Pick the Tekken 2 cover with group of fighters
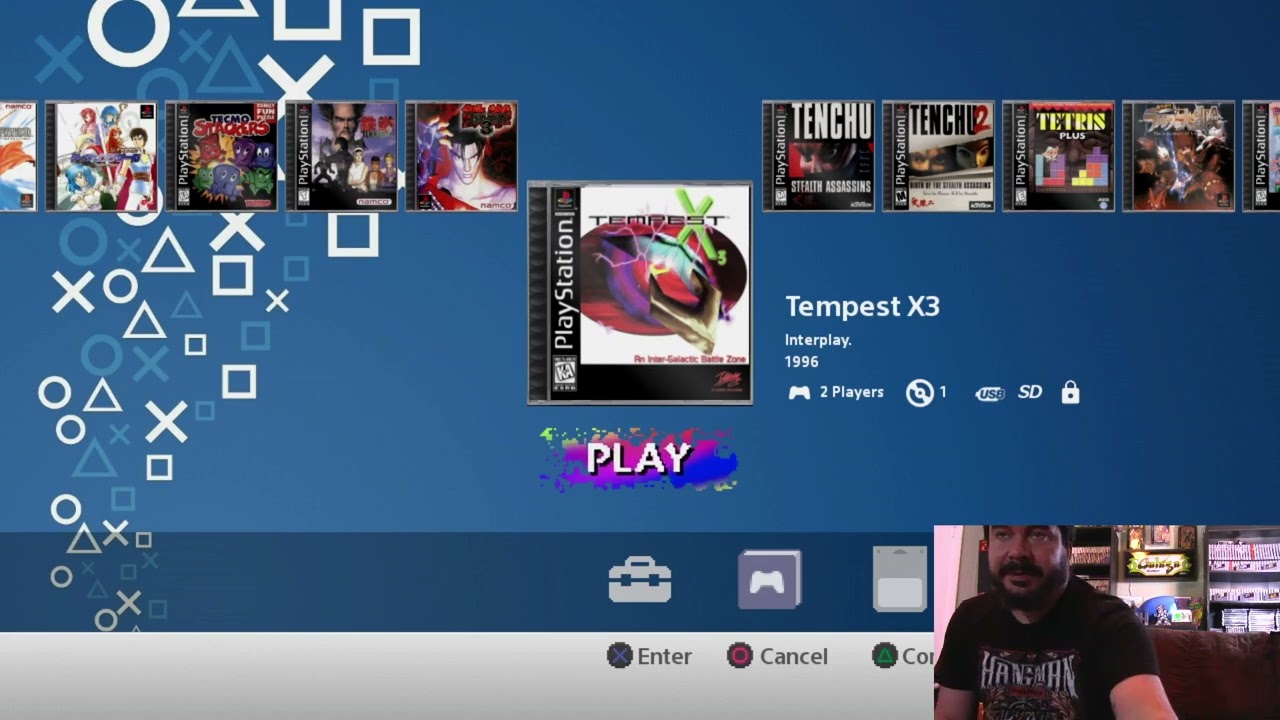 click(x=341, y=156)
